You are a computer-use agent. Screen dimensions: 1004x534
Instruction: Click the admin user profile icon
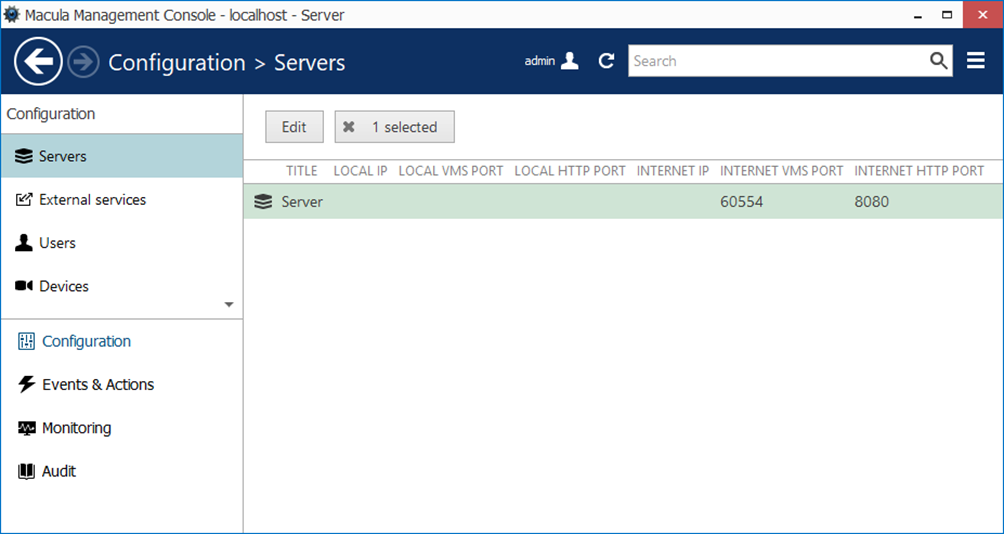(x=569, y=61)
